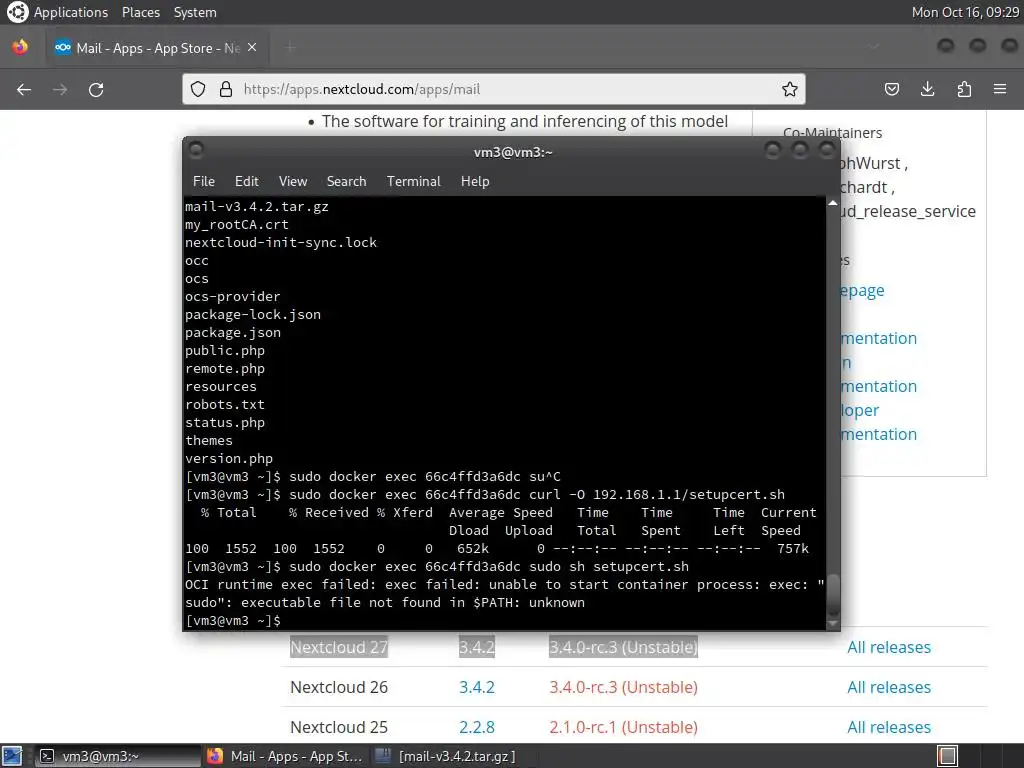Open the System menu in top panel
1024x768 pixels.
tap(195, 12)
